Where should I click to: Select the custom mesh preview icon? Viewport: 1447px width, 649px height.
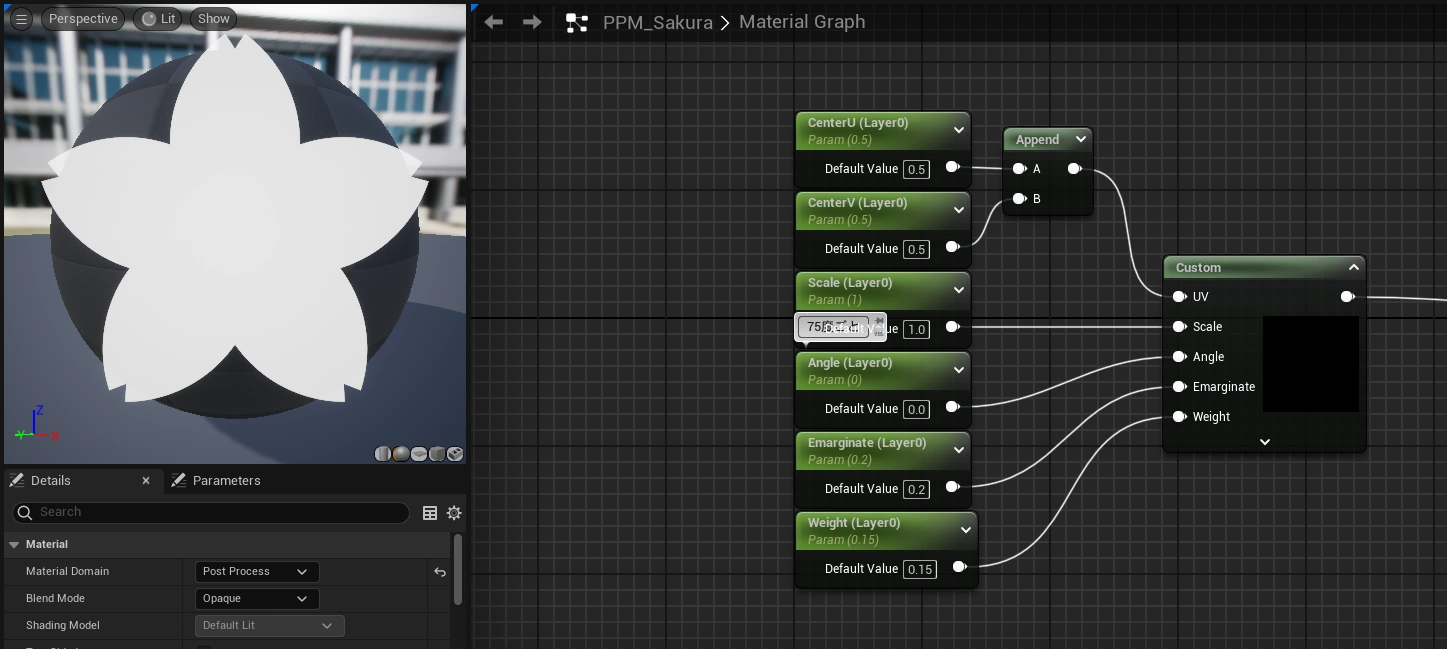pos(455,454)
